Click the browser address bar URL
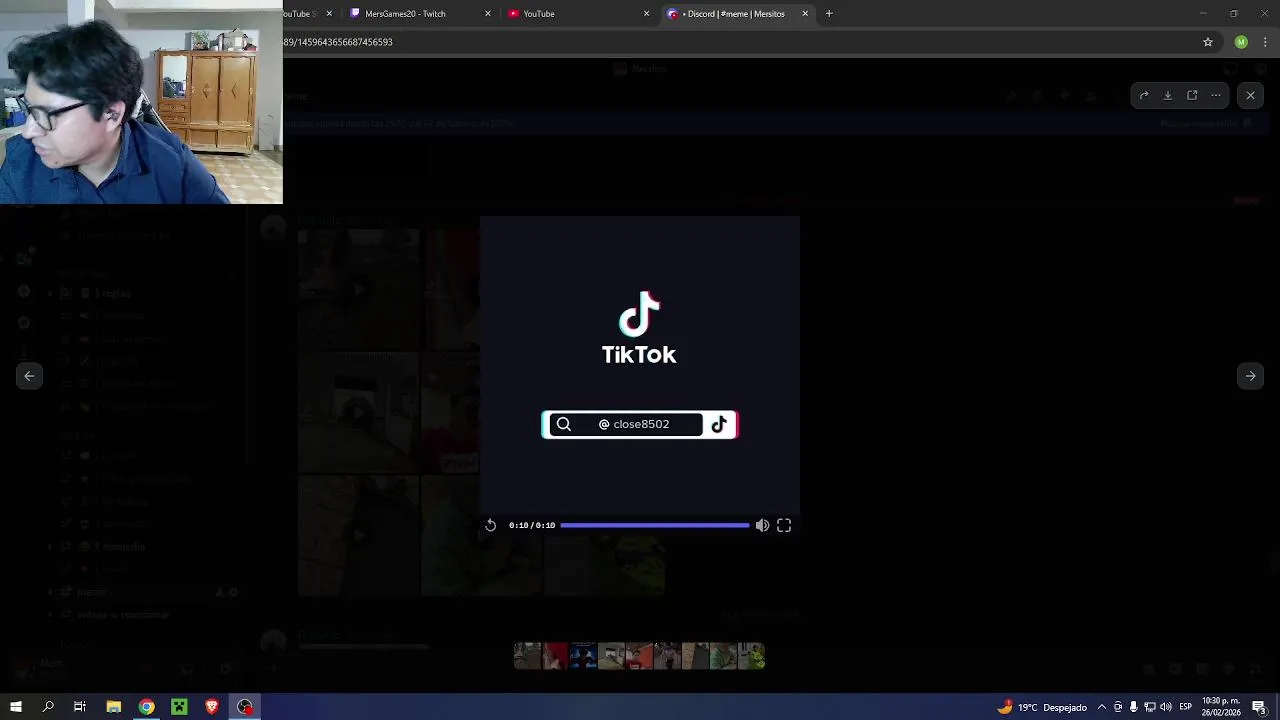Screen dimensions: 1280x720 coord(337,42)
